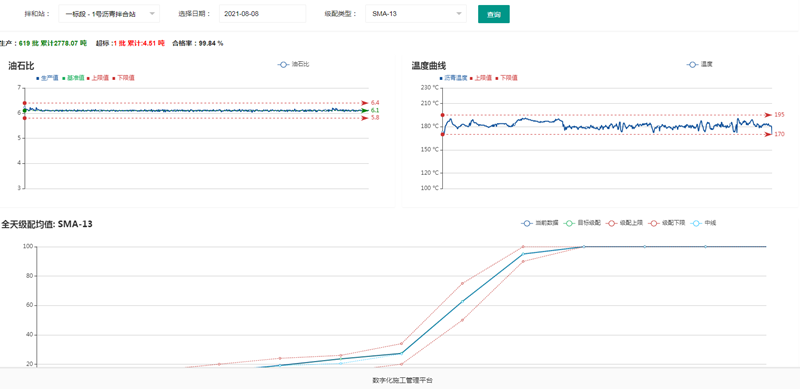800x389 pixels.
Task: Toggle the 油石比 series legend marker
Action: pos(283,65)
